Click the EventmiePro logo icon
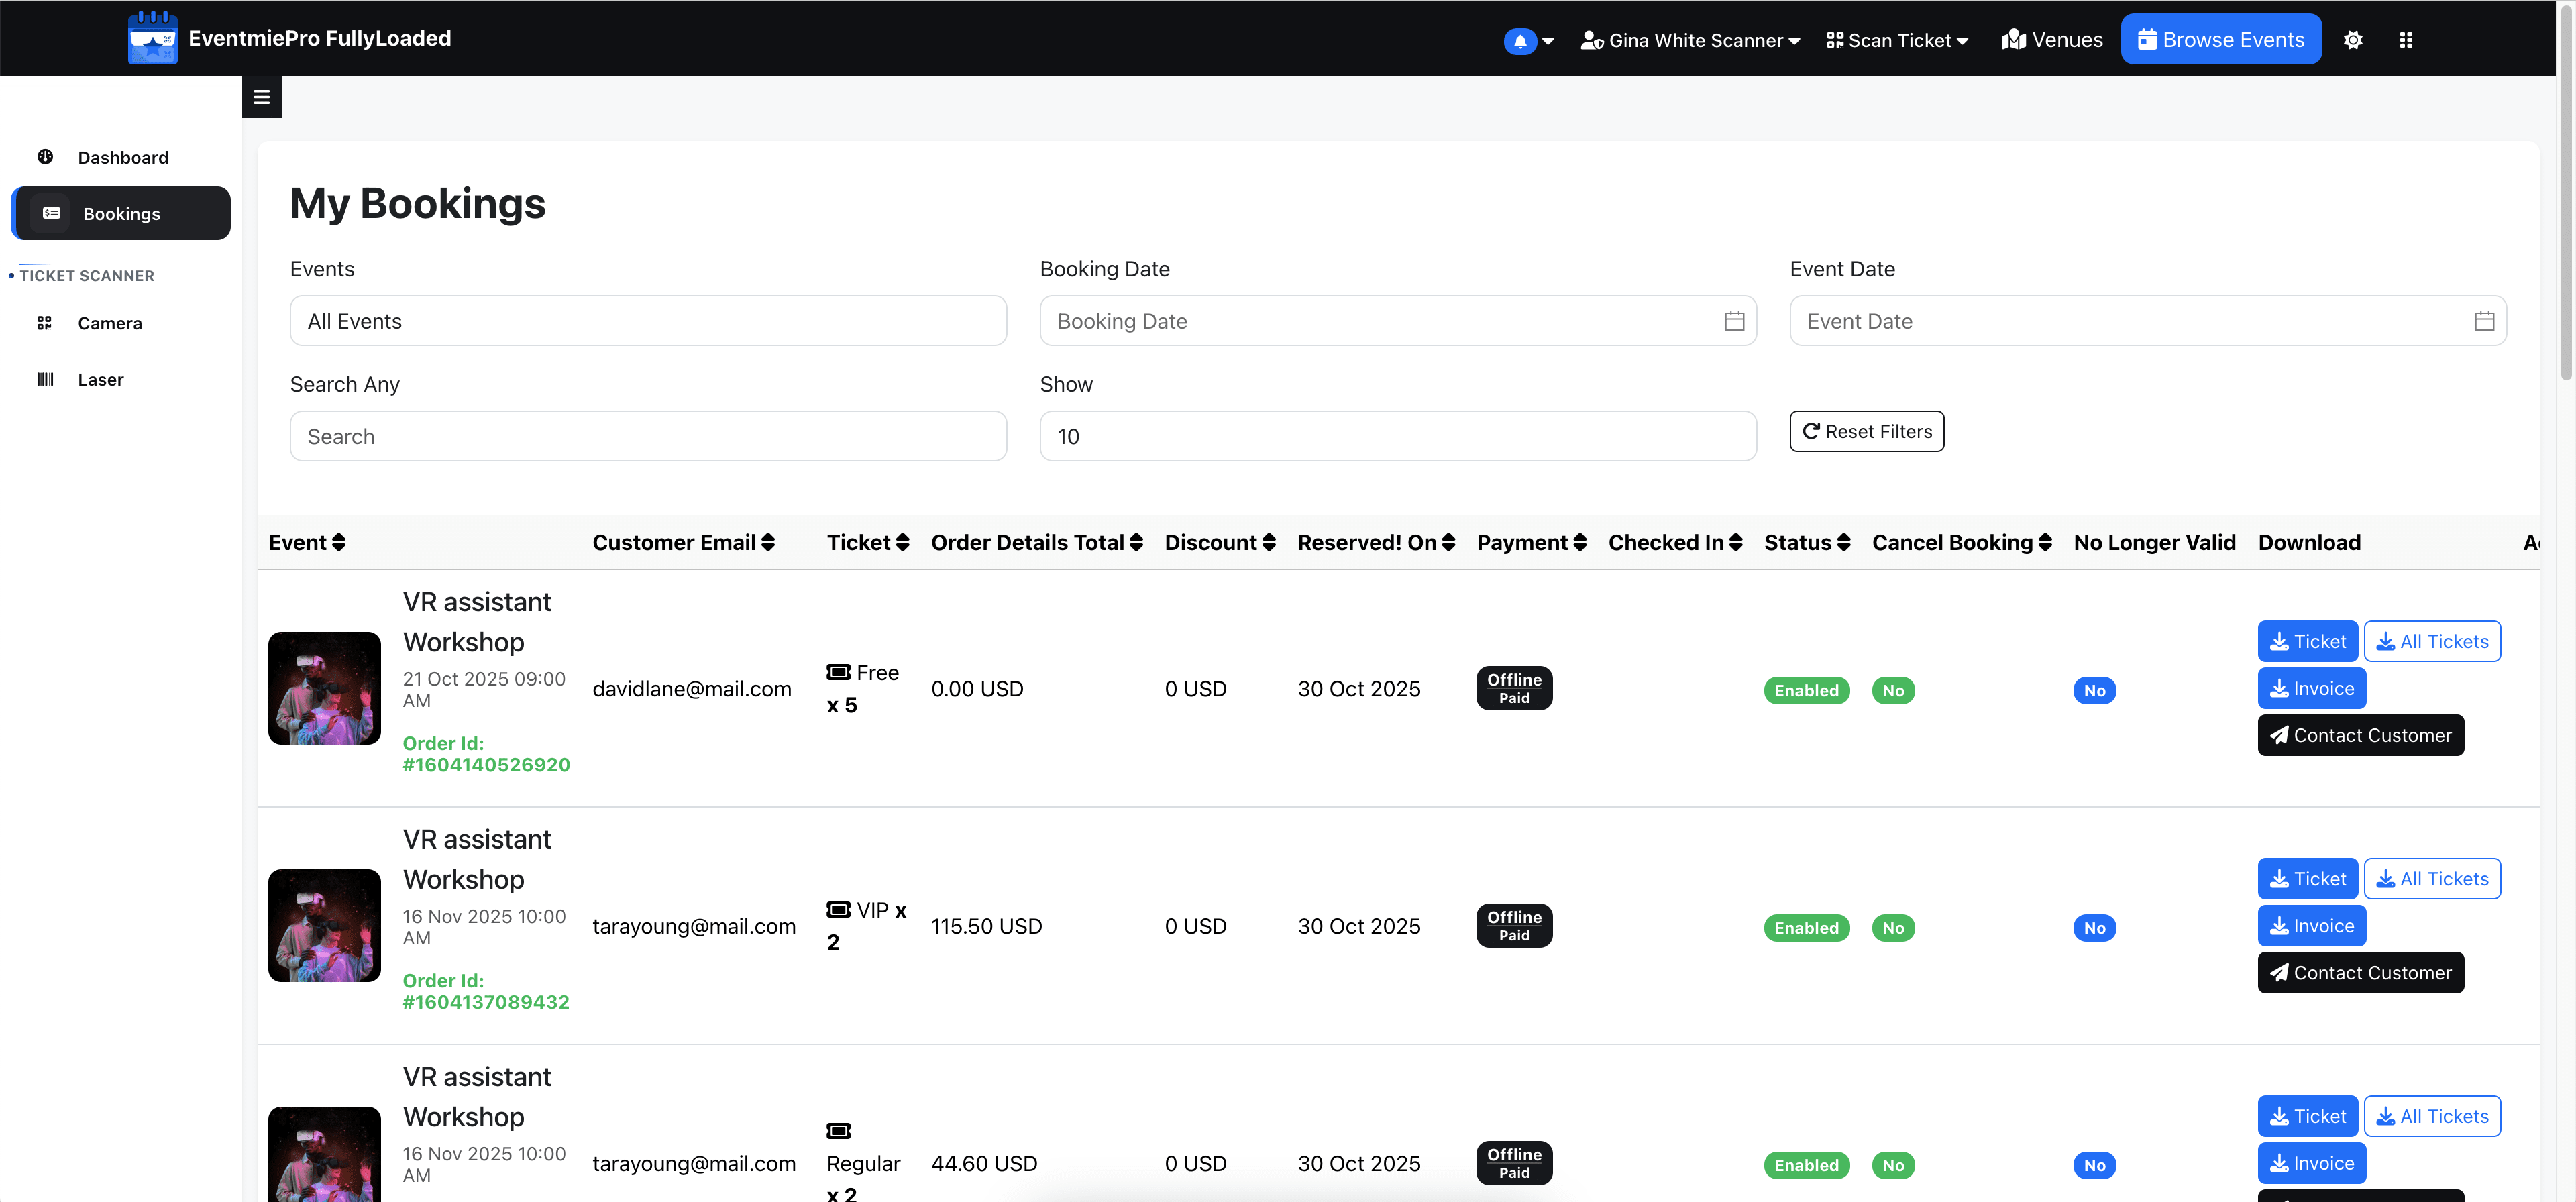2576x1202 pixels. tap(153, 38)
